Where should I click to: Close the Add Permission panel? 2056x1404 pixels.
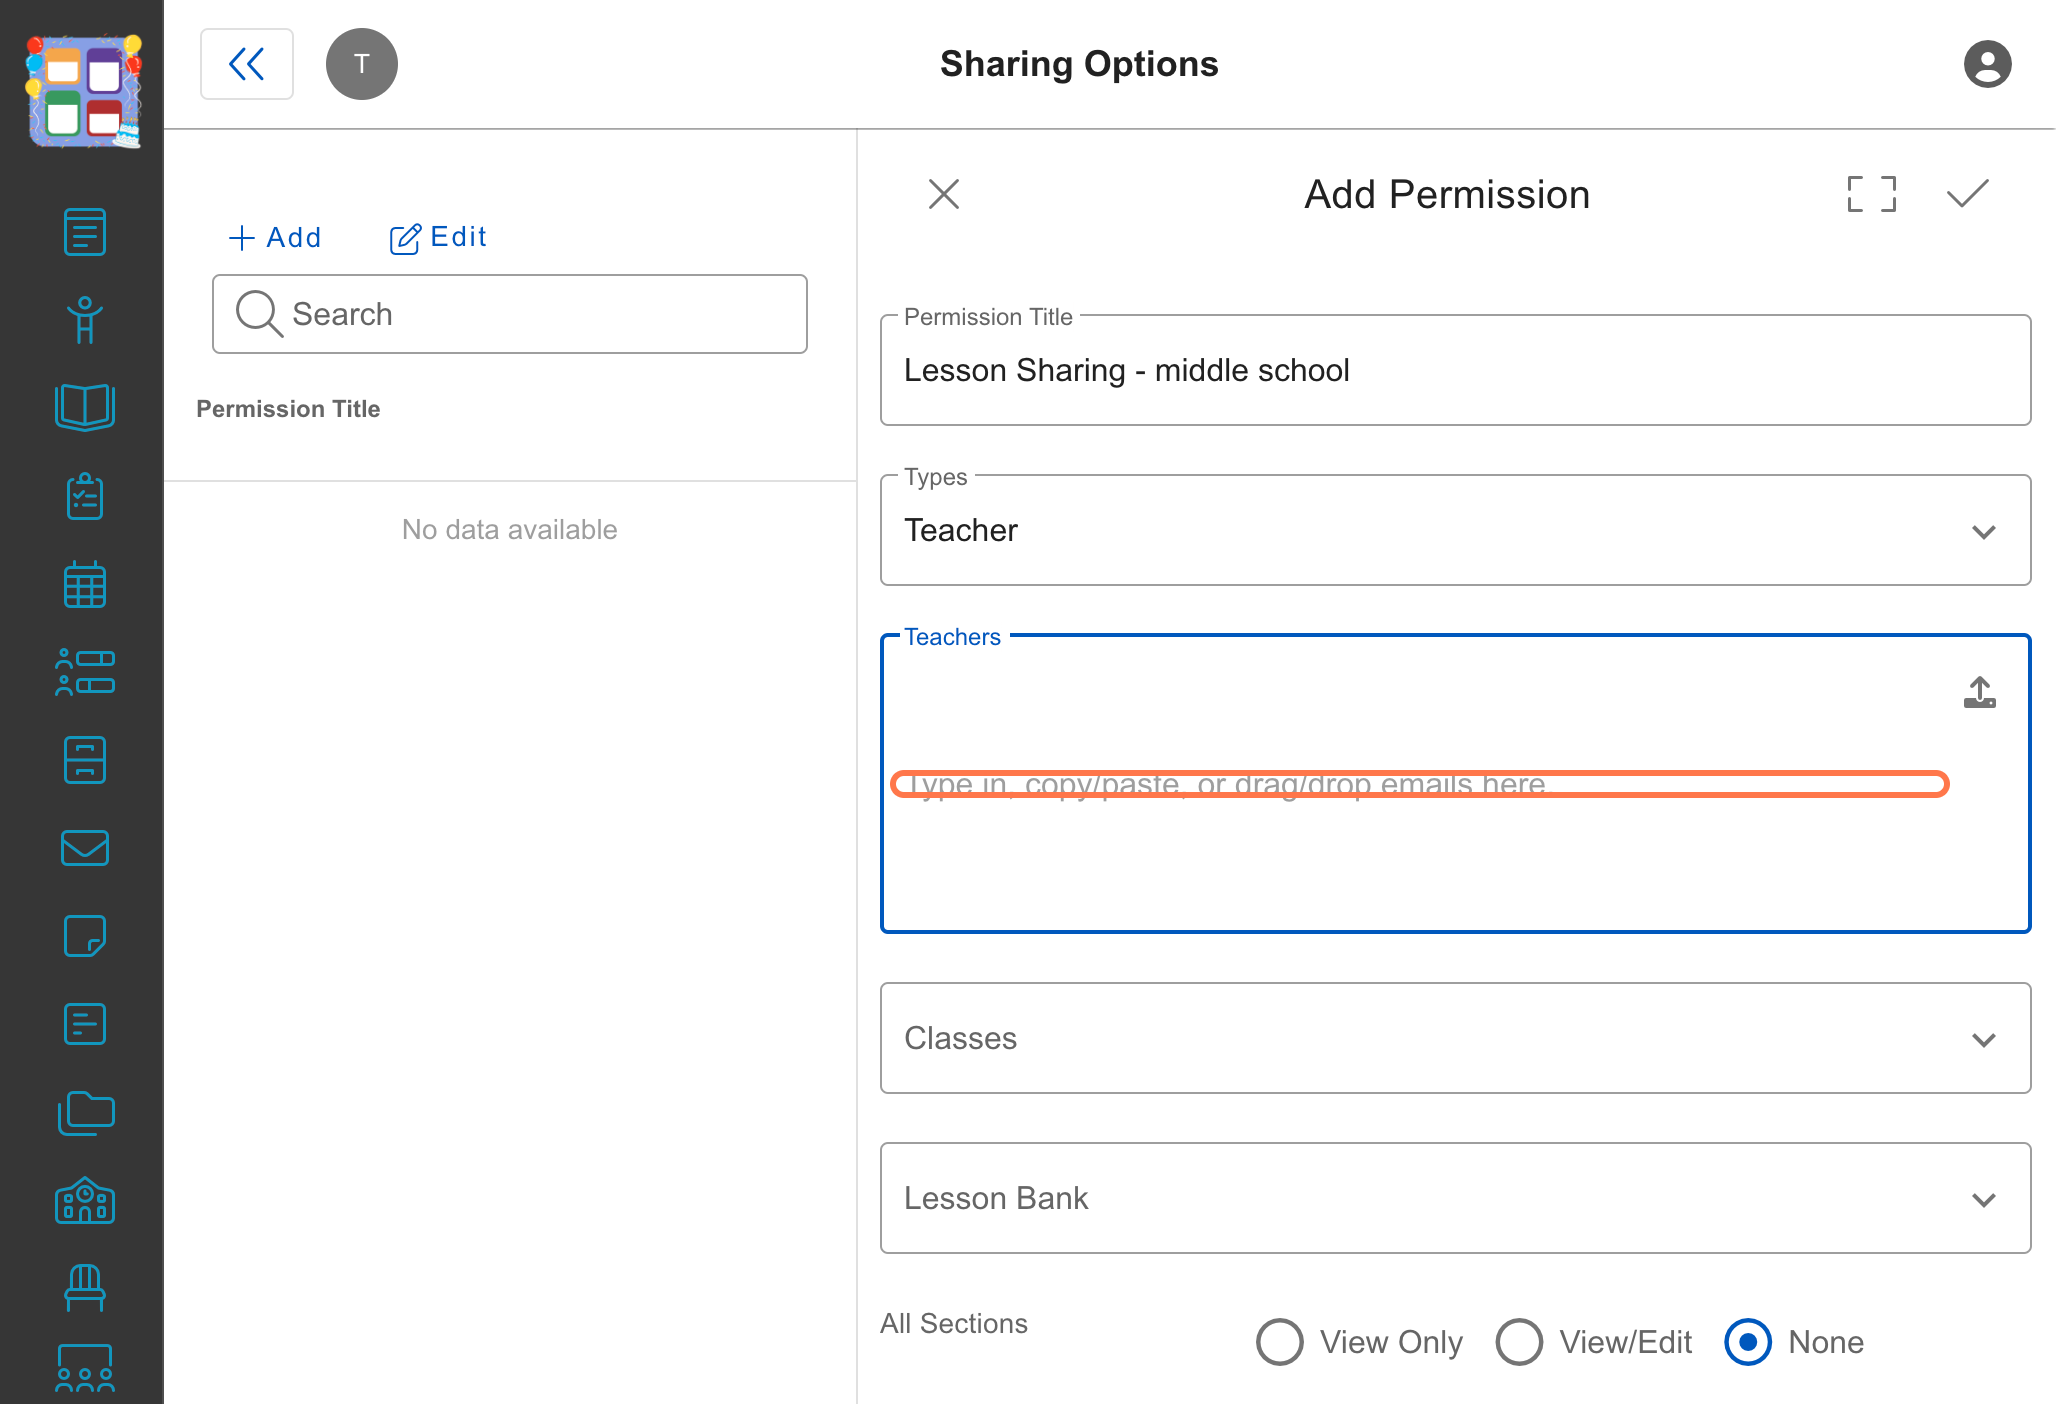943,194
